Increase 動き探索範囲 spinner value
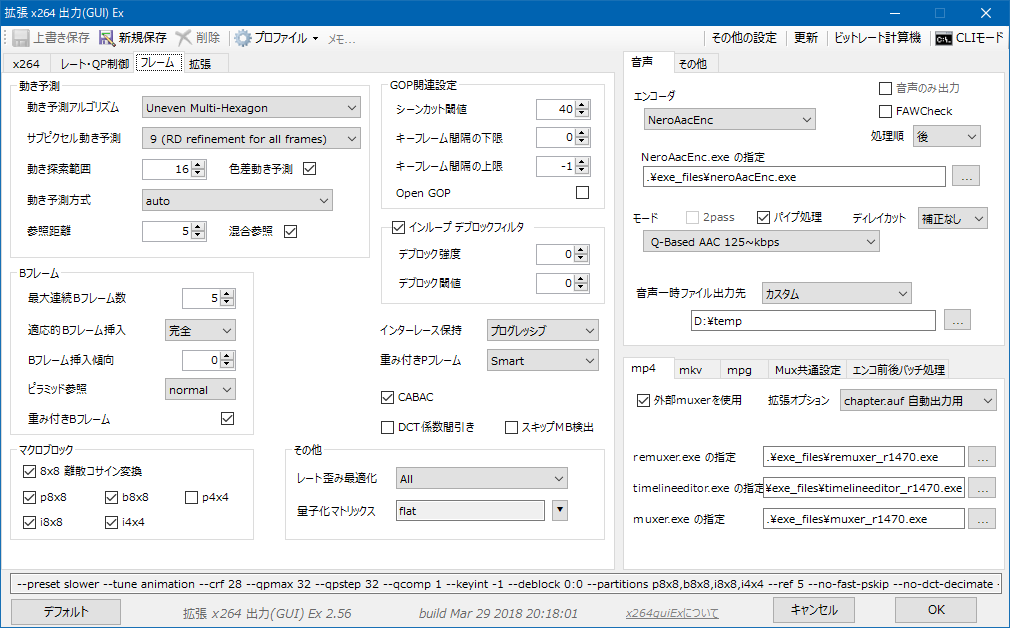 coord(198,165)
